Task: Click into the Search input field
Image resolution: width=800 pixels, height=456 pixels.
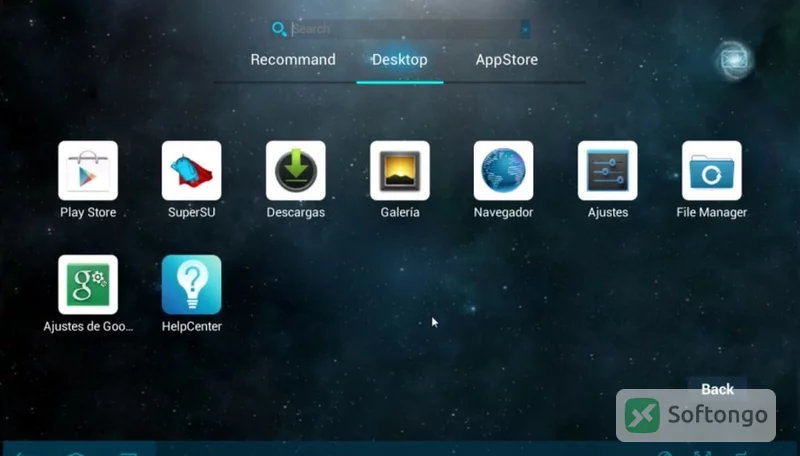Action: click(x=405, y=29)
